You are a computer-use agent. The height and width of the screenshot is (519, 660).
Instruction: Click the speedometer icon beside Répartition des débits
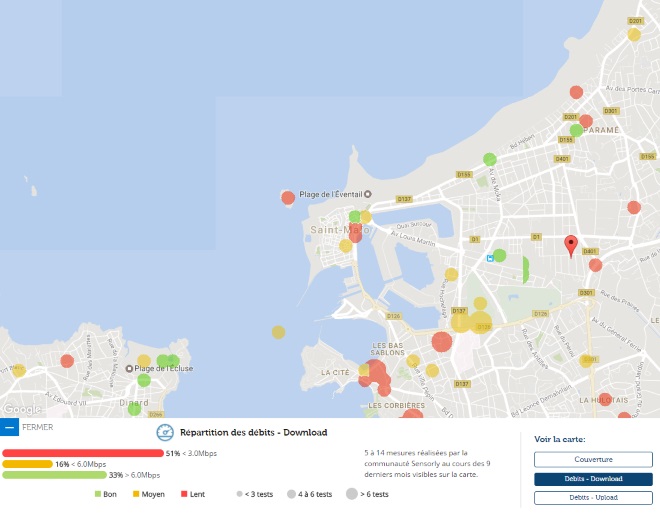pyautogui.click(x=165, y=432)
